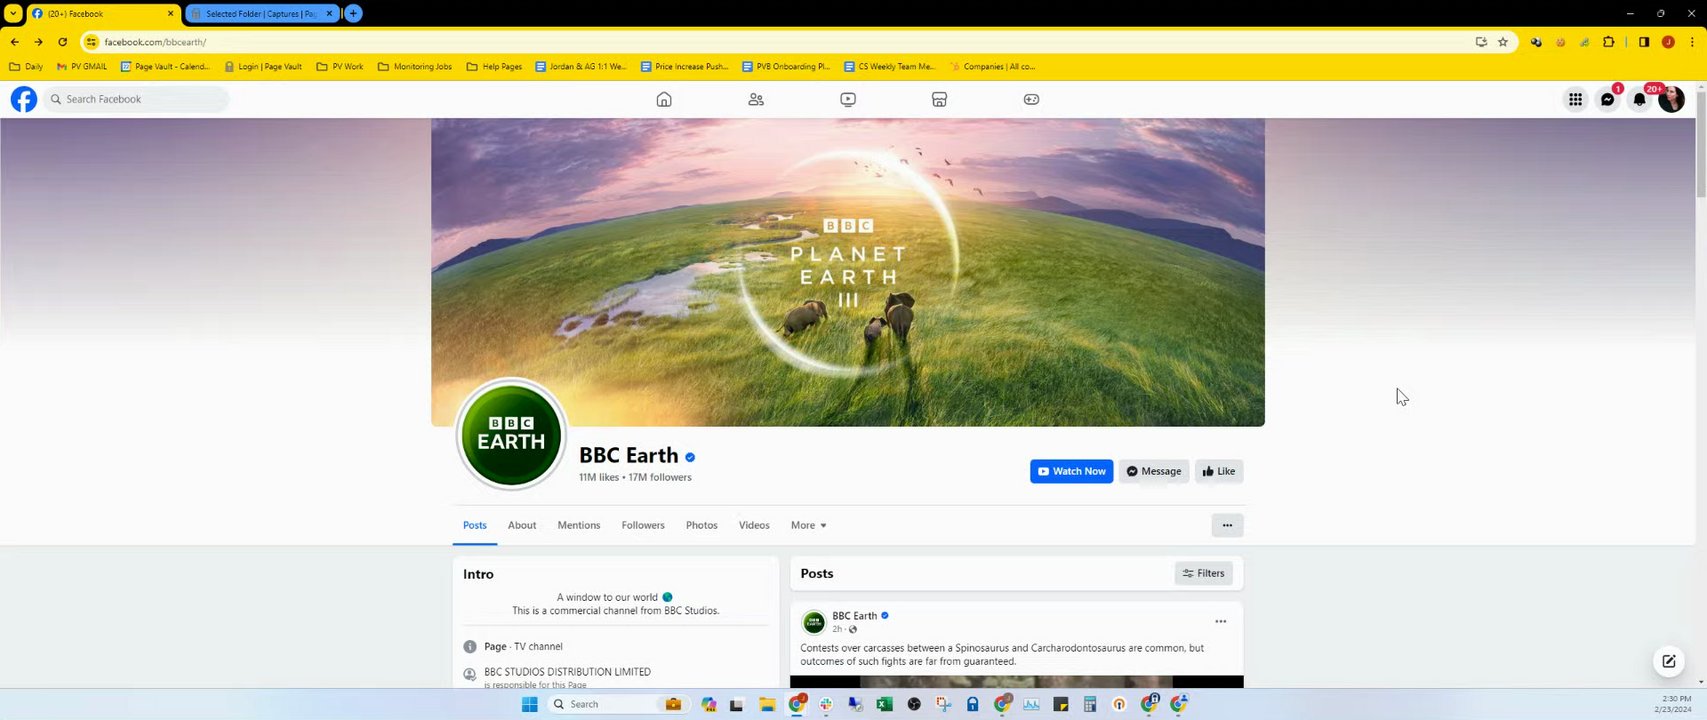Open the Calculator from the taskbar

pyautogui.click(x=1090, y=704)
